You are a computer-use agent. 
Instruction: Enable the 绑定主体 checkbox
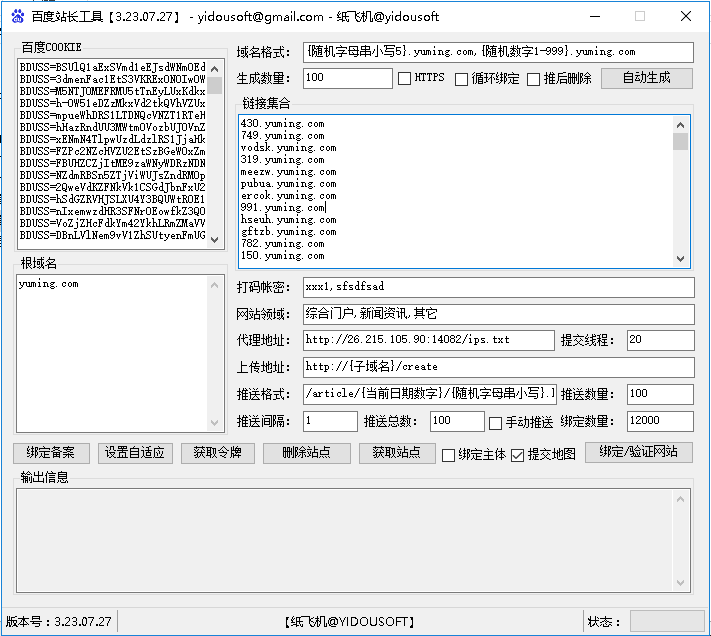pos(448,455)
